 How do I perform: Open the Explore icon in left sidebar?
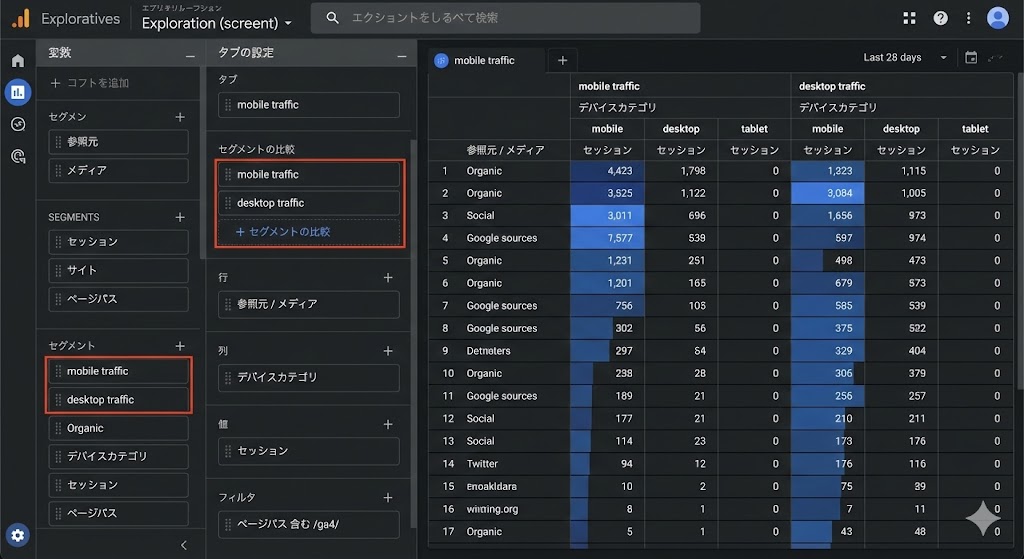(x=18, y=124)
